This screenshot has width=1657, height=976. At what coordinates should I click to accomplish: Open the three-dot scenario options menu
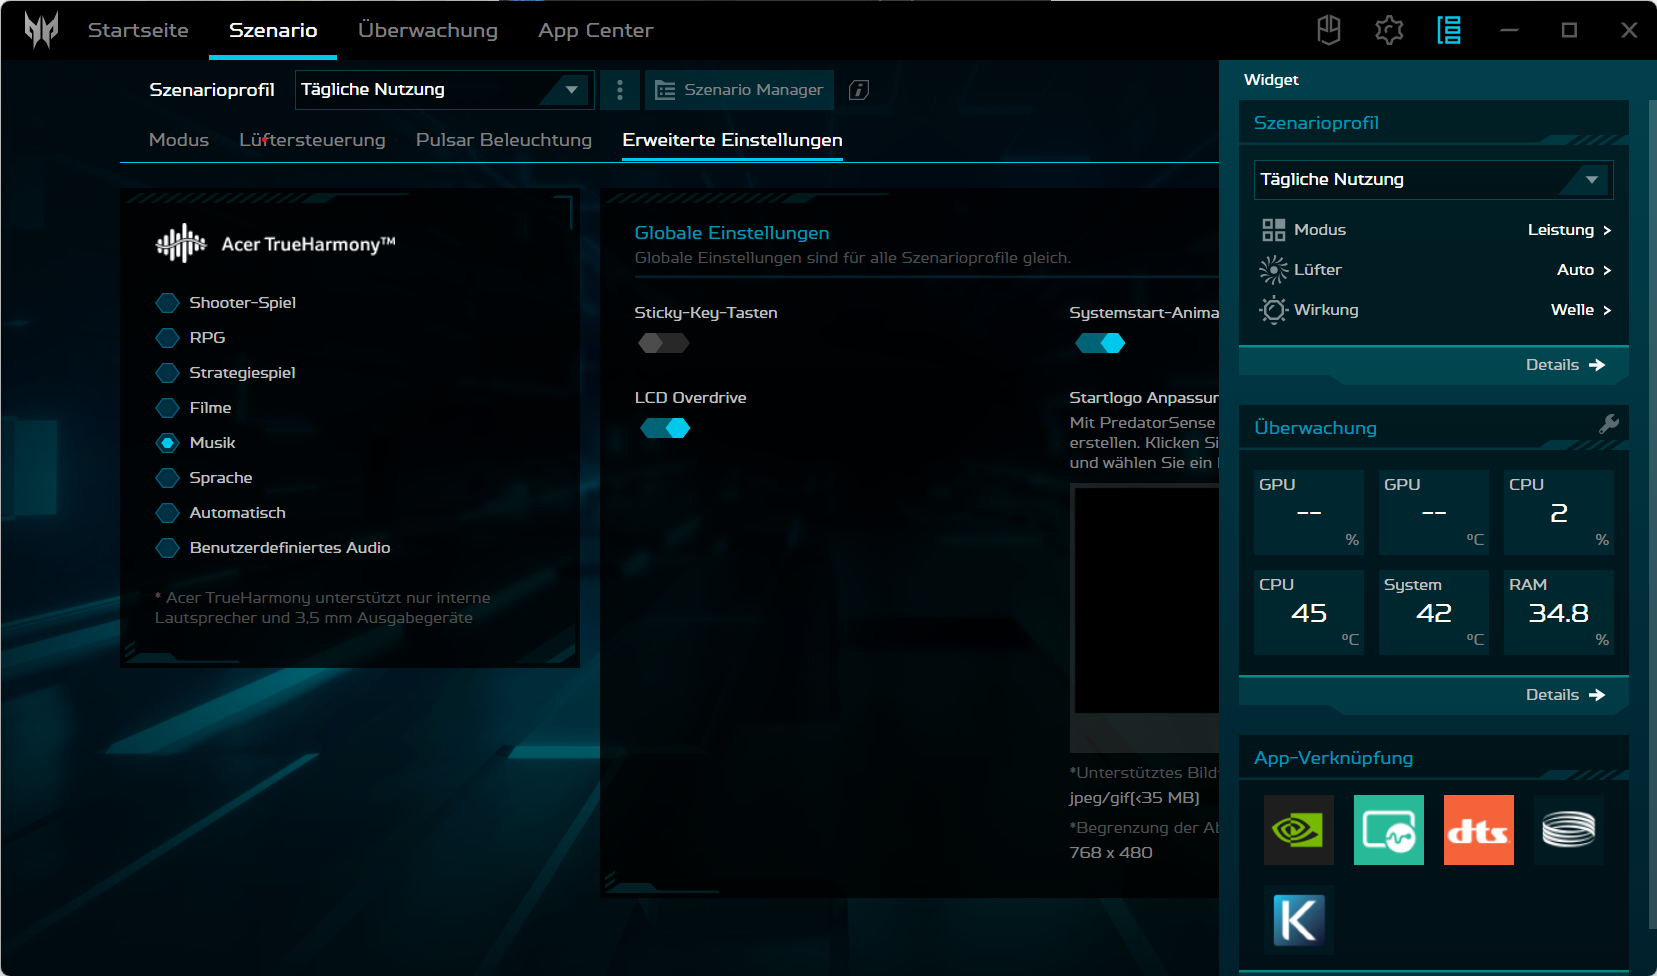tap(620, 90)
